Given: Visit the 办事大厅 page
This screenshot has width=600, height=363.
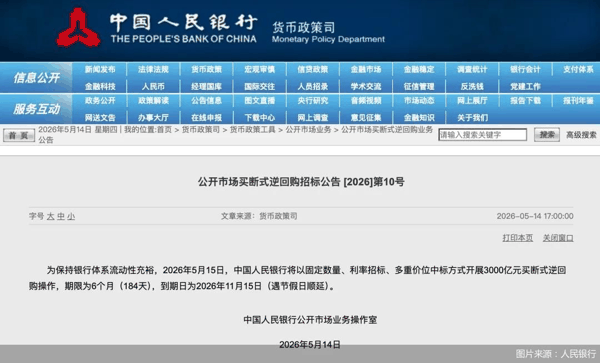Looking at the screenshot, I should (153, 117).
